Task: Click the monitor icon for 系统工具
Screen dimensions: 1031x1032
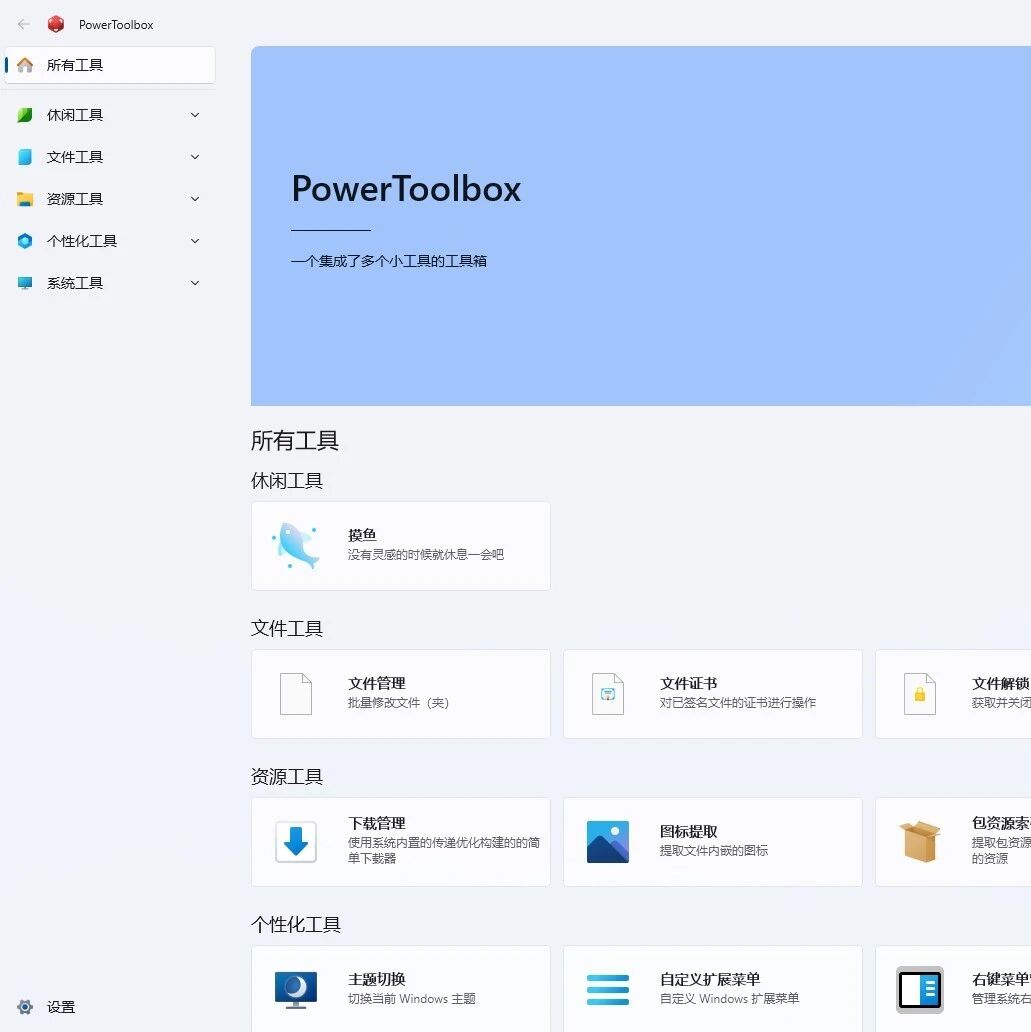Action: (x=25, y=283)
